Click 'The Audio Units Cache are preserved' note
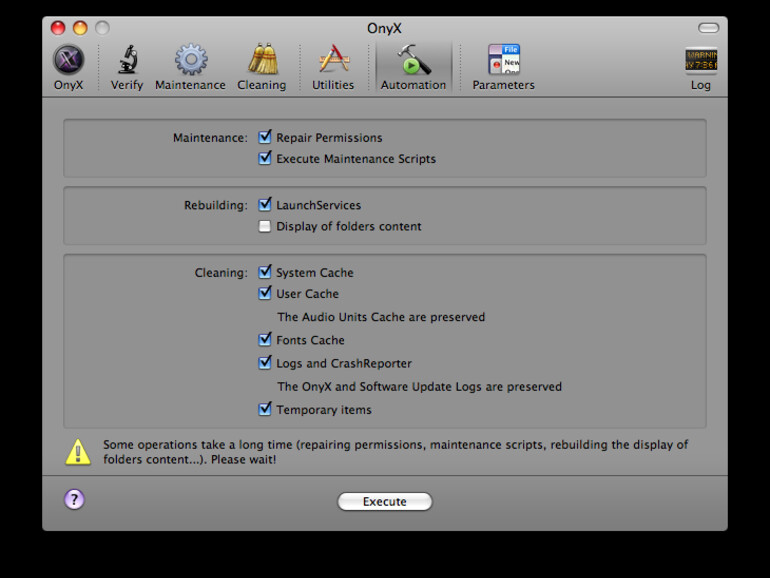770x578 pixels. coord(381,317)
